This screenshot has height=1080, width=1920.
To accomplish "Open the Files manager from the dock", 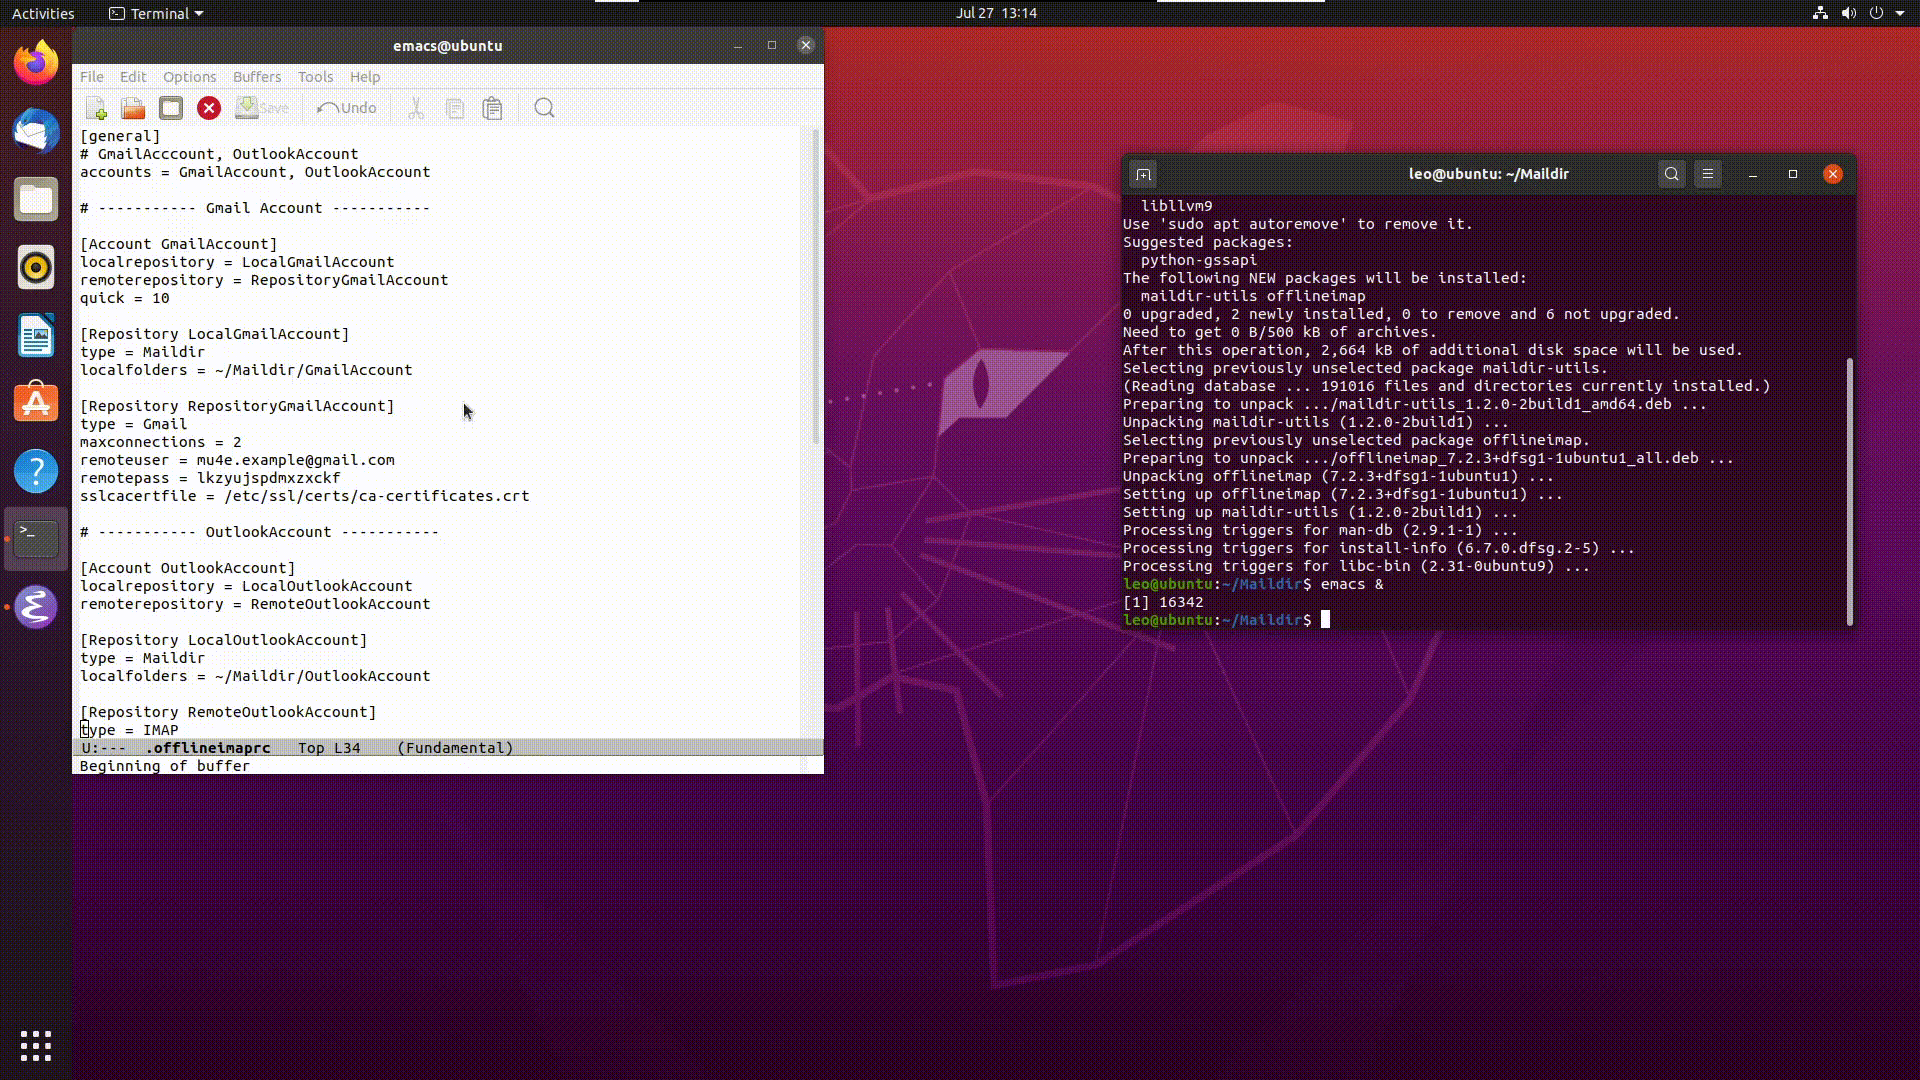I will coord(36,199).
